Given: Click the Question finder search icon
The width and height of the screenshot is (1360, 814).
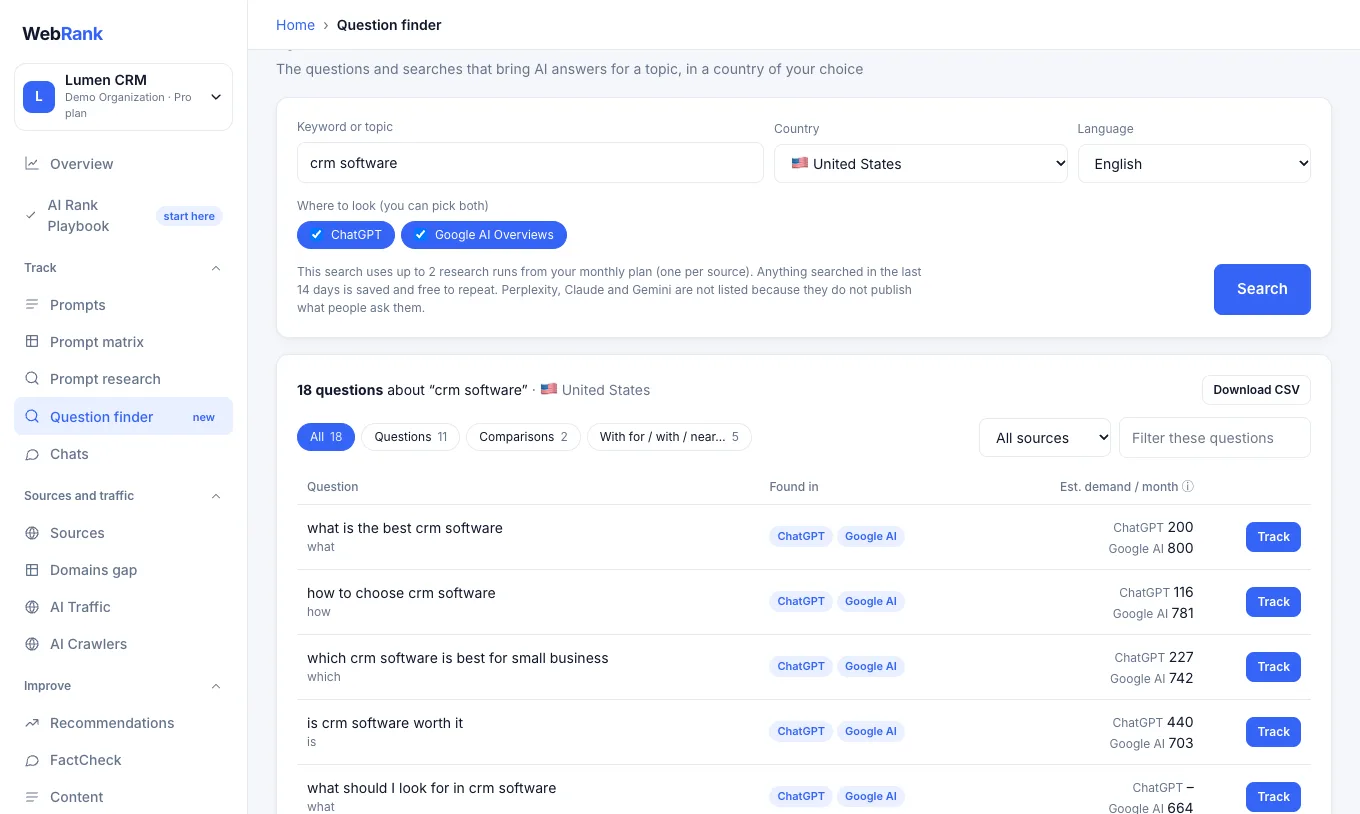Looking at the screenshot, I should click(x=32, y=417).
